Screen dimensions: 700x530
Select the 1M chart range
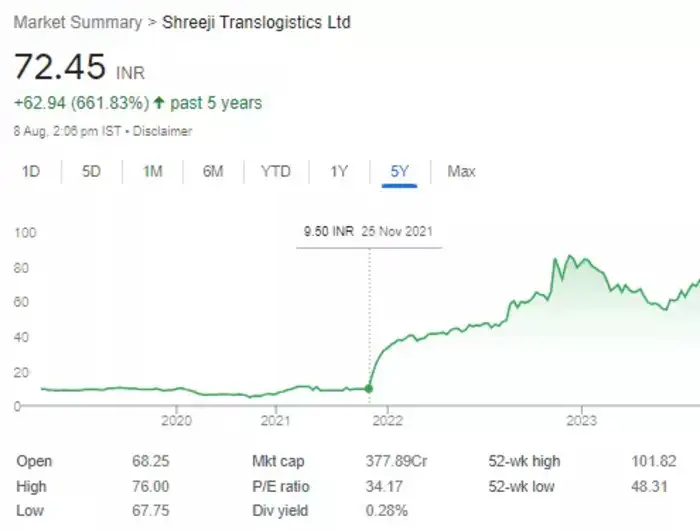(152, 171)
